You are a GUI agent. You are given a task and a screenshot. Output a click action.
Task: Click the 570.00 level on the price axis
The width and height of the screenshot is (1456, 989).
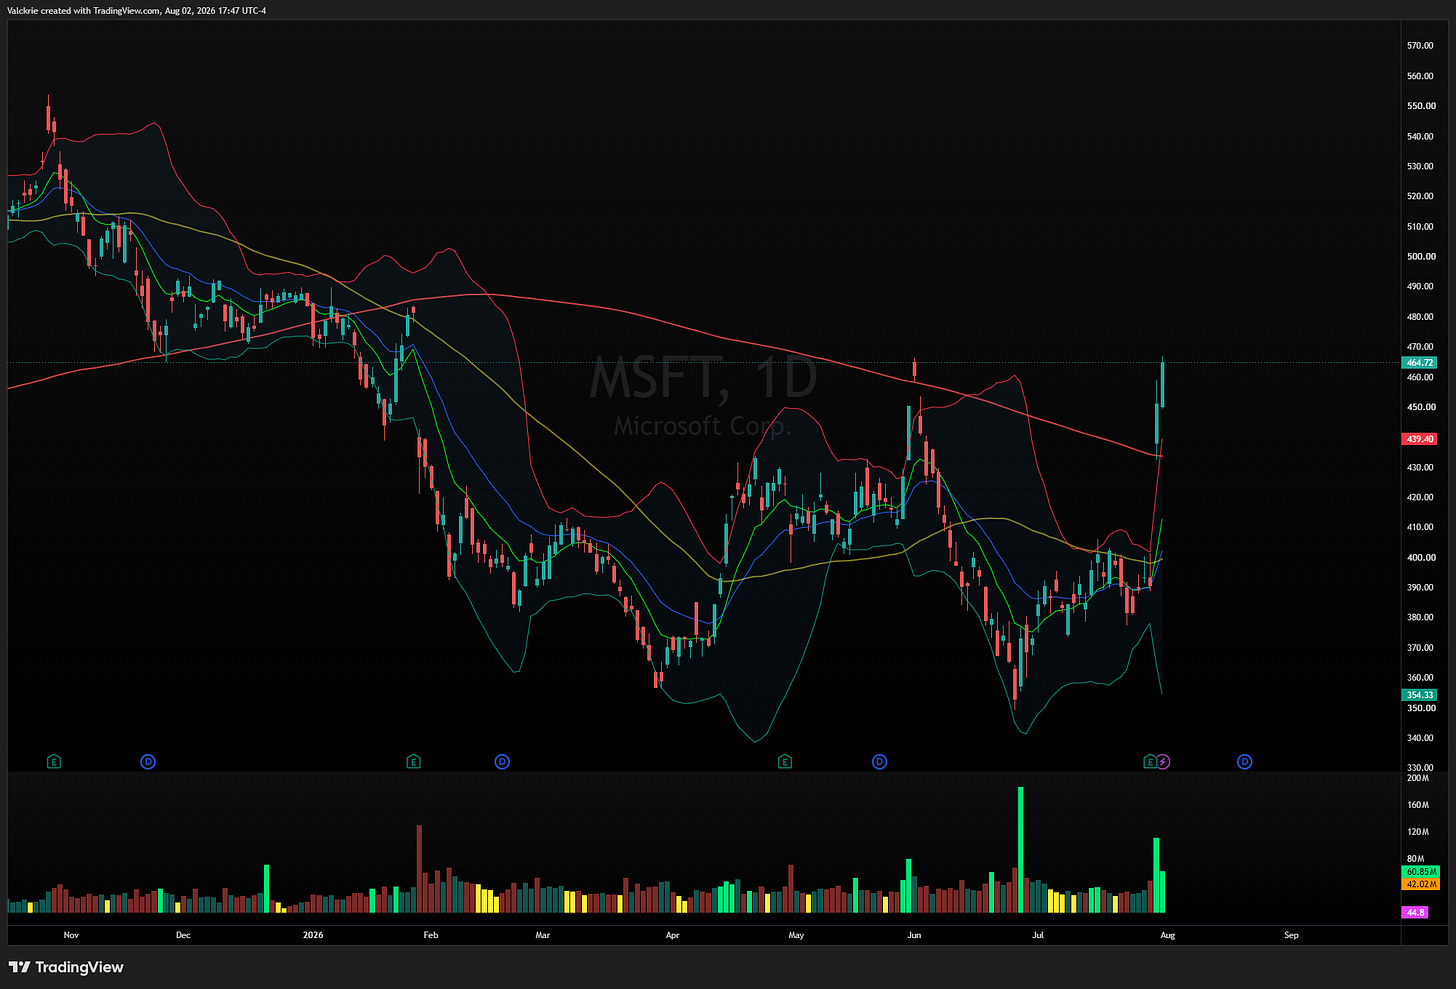1420,46
